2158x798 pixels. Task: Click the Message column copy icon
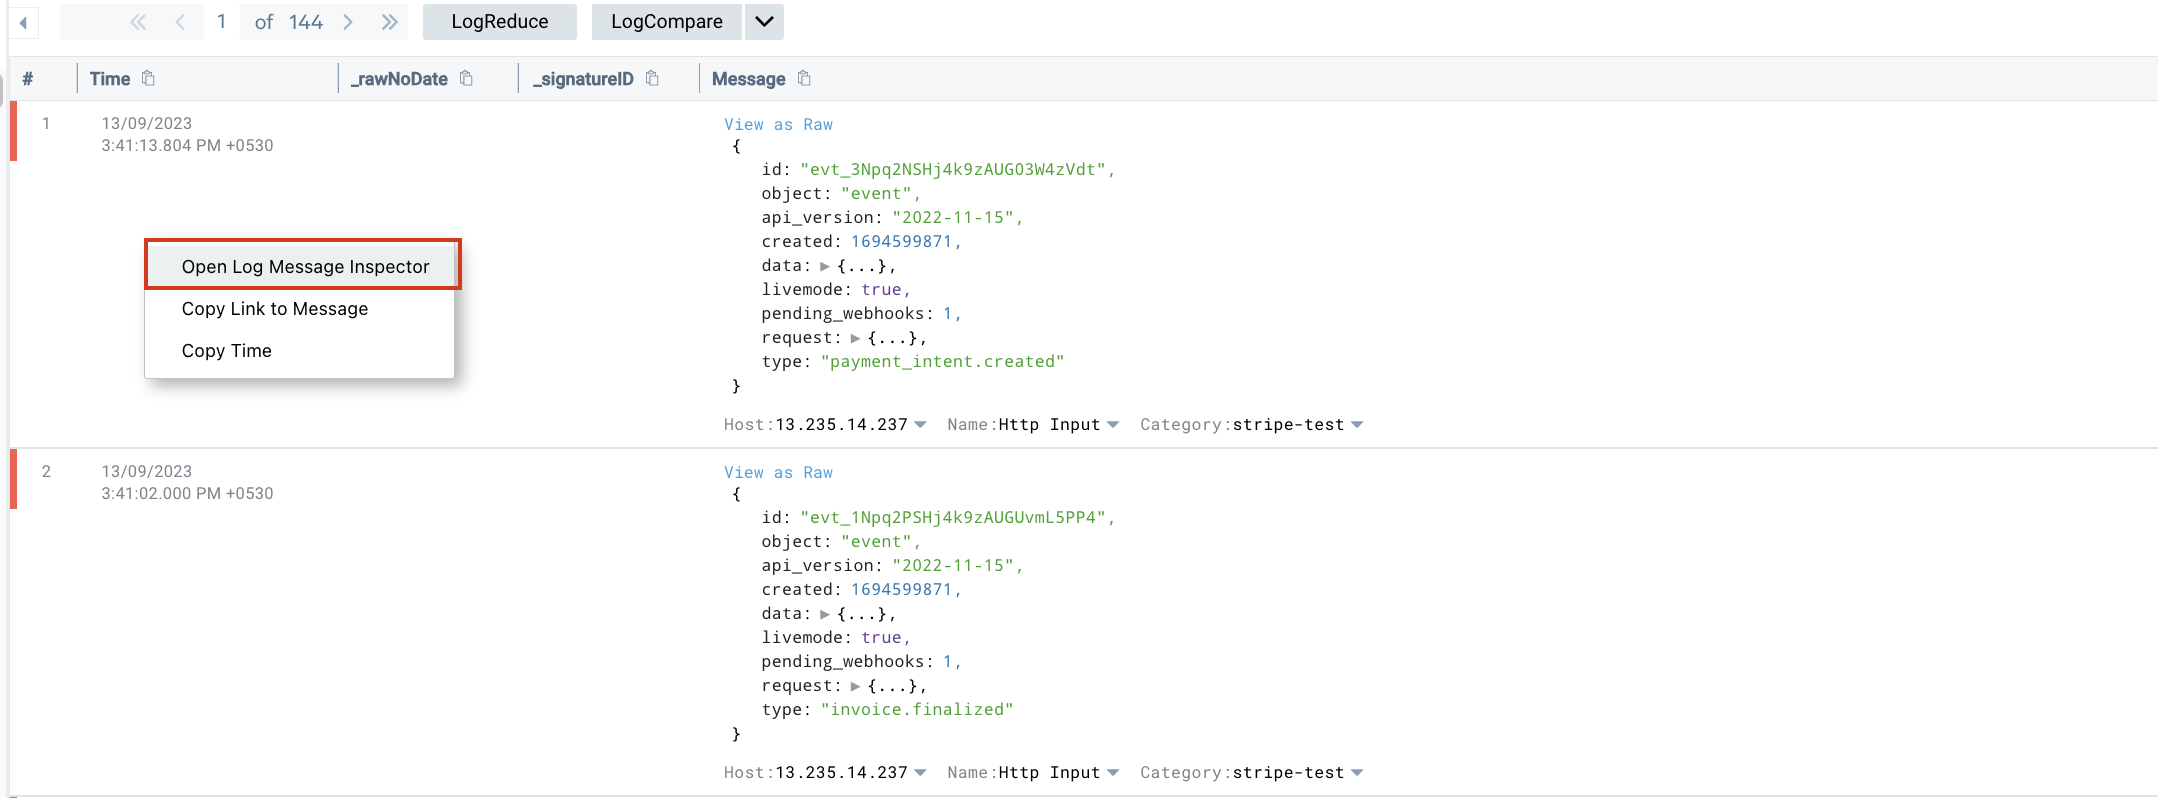pos(804,78)
